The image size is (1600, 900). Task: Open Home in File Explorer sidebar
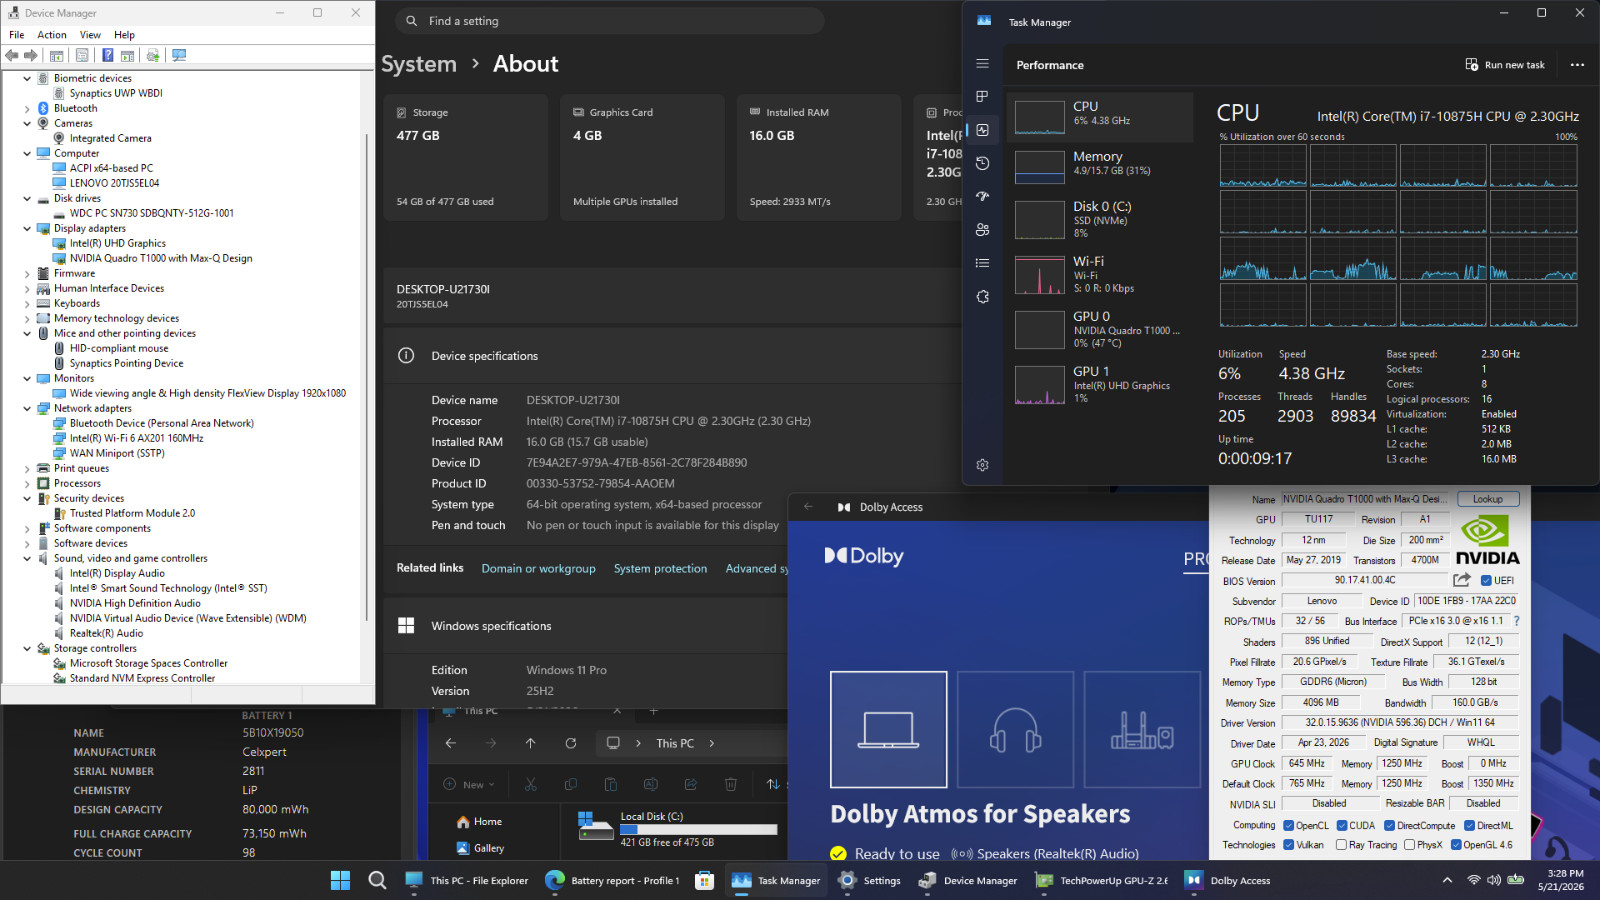(x=479, y=822)
